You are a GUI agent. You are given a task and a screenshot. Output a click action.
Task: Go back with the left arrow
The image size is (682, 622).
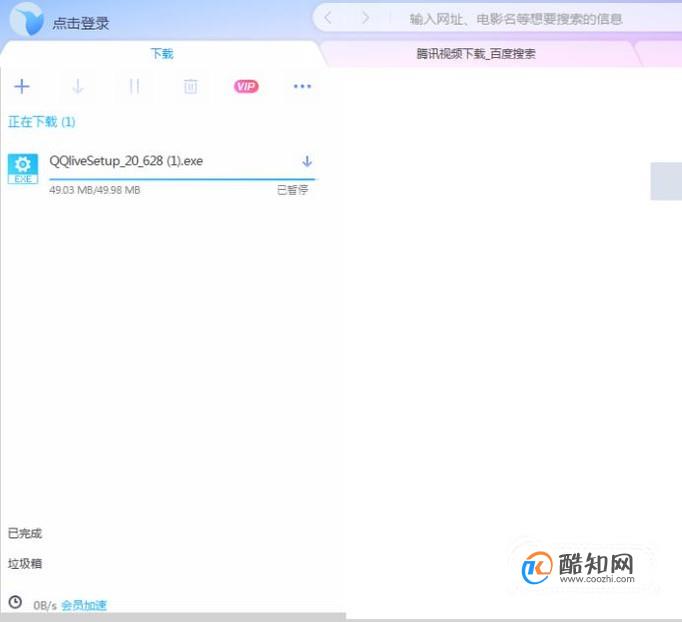(x=328, y=18)
